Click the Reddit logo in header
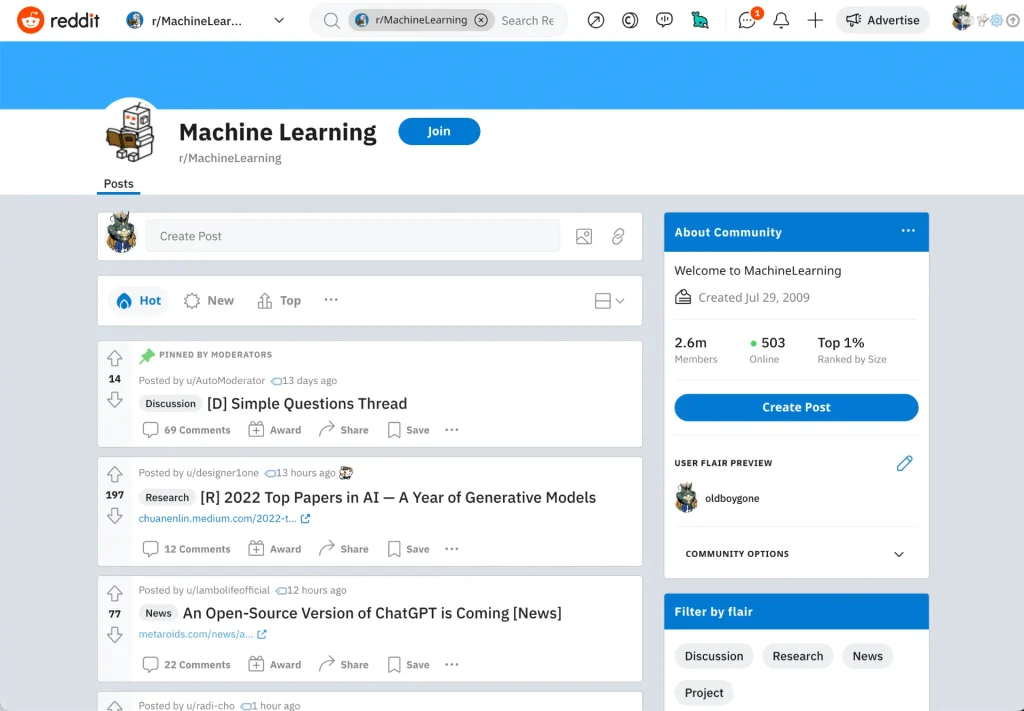Image resolution: width=1024 pixels, height=711 pixels. 58,20
